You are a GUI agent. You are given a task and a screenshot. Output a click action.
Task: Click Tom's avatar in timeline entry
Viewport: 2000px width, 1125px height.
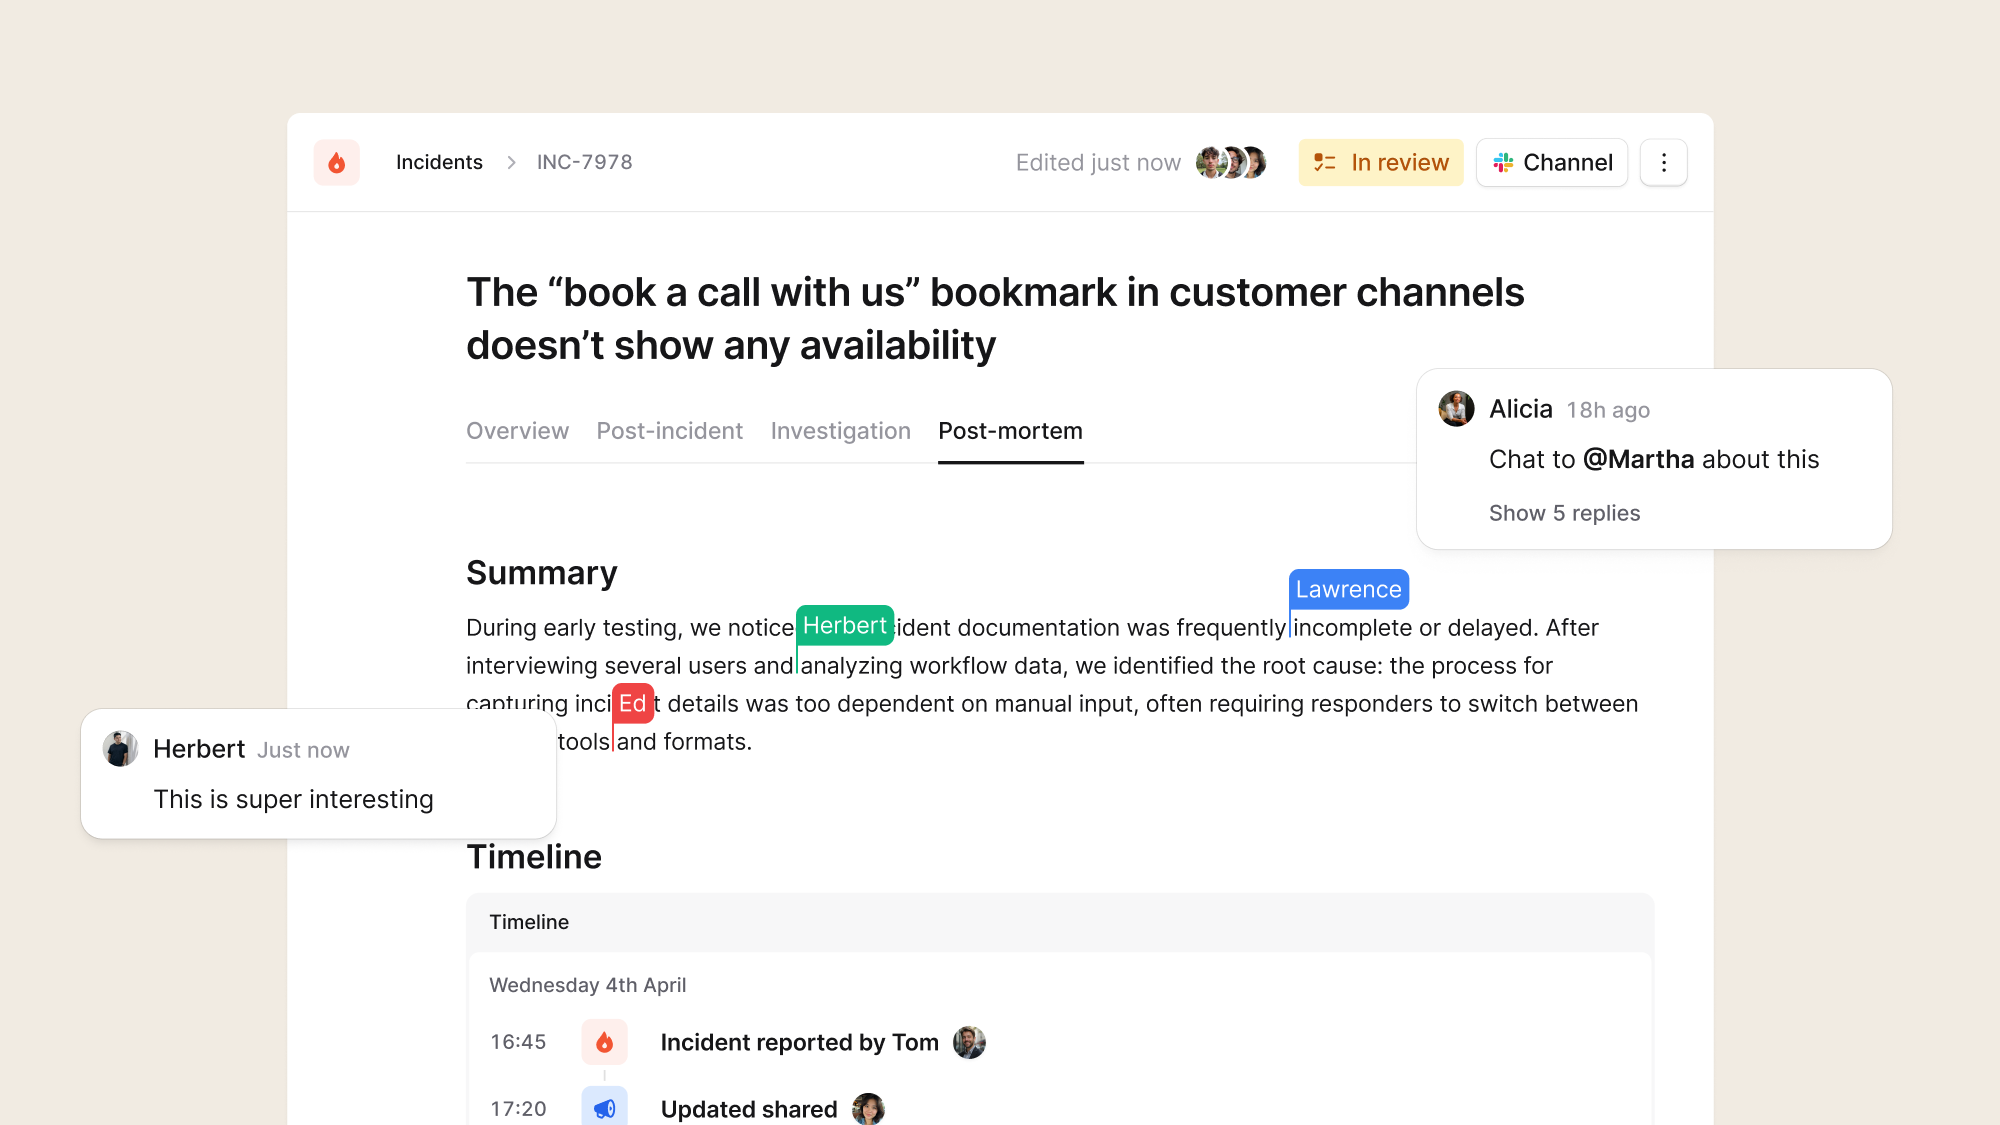[x=969, y=1042]
